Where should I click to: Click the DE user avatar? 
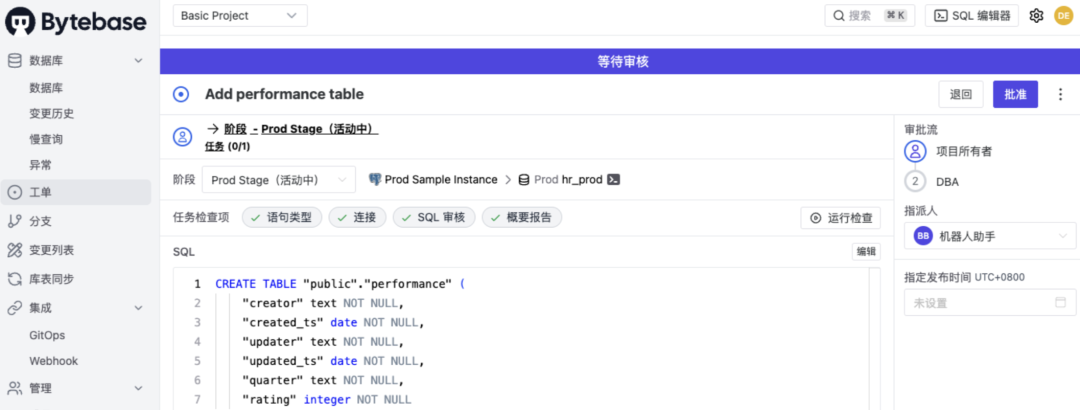[1063, 16]
